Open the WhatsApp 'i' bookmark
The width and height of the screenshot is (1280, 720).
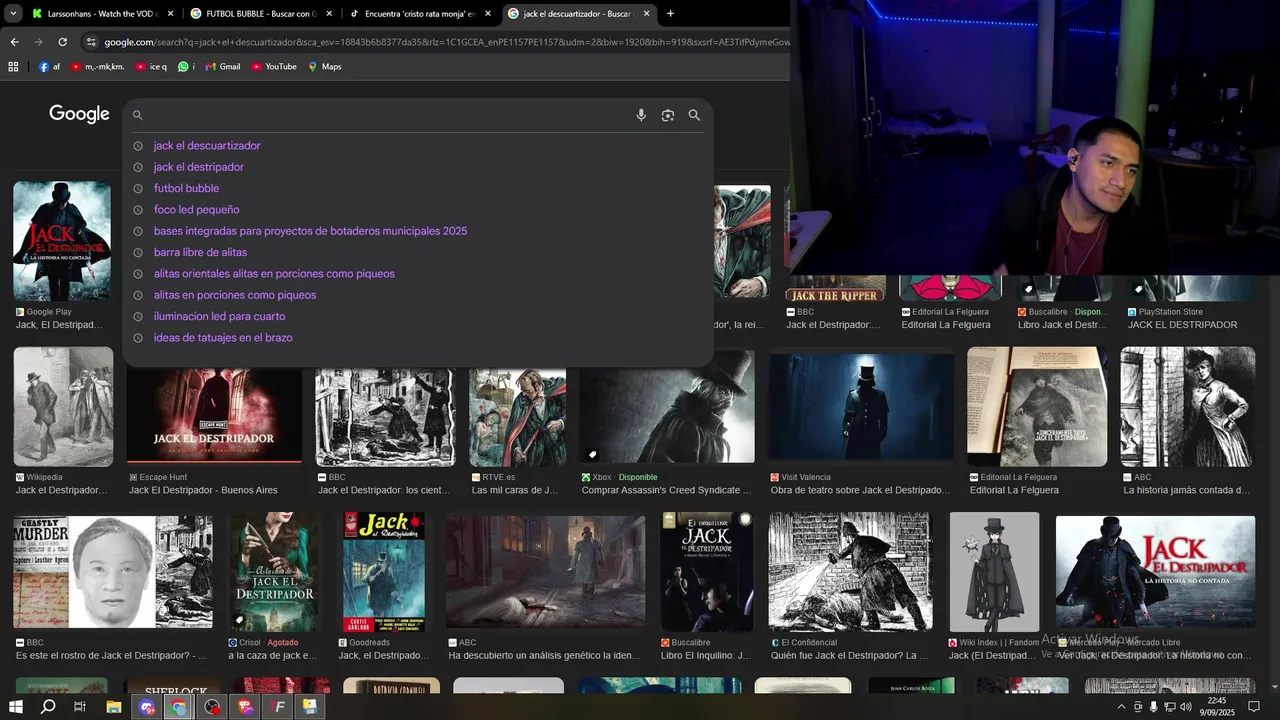click(x=186, y=66)
